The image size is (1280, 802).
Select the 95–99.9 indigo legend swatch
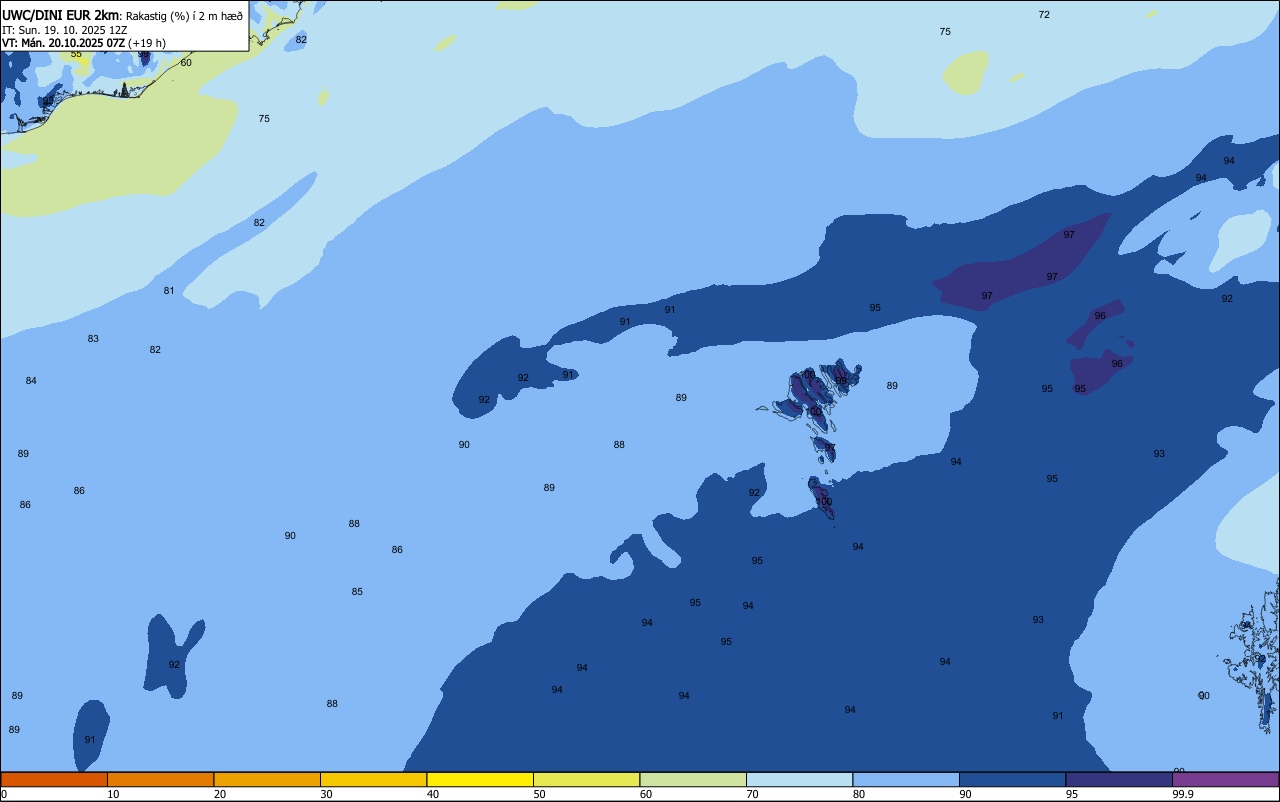click(x=1119, y=779)
